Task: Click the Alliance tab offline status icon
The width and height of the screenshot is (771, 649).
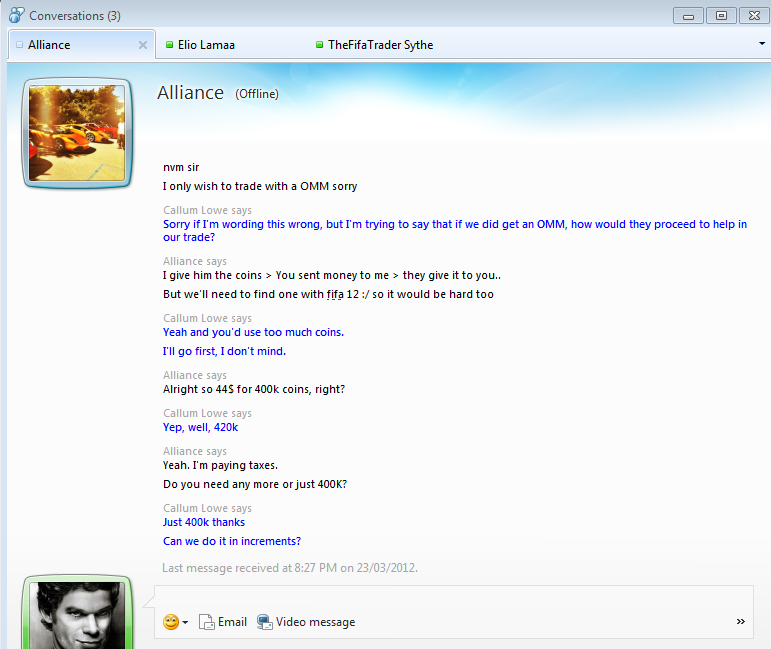Action: coord(20,45)
